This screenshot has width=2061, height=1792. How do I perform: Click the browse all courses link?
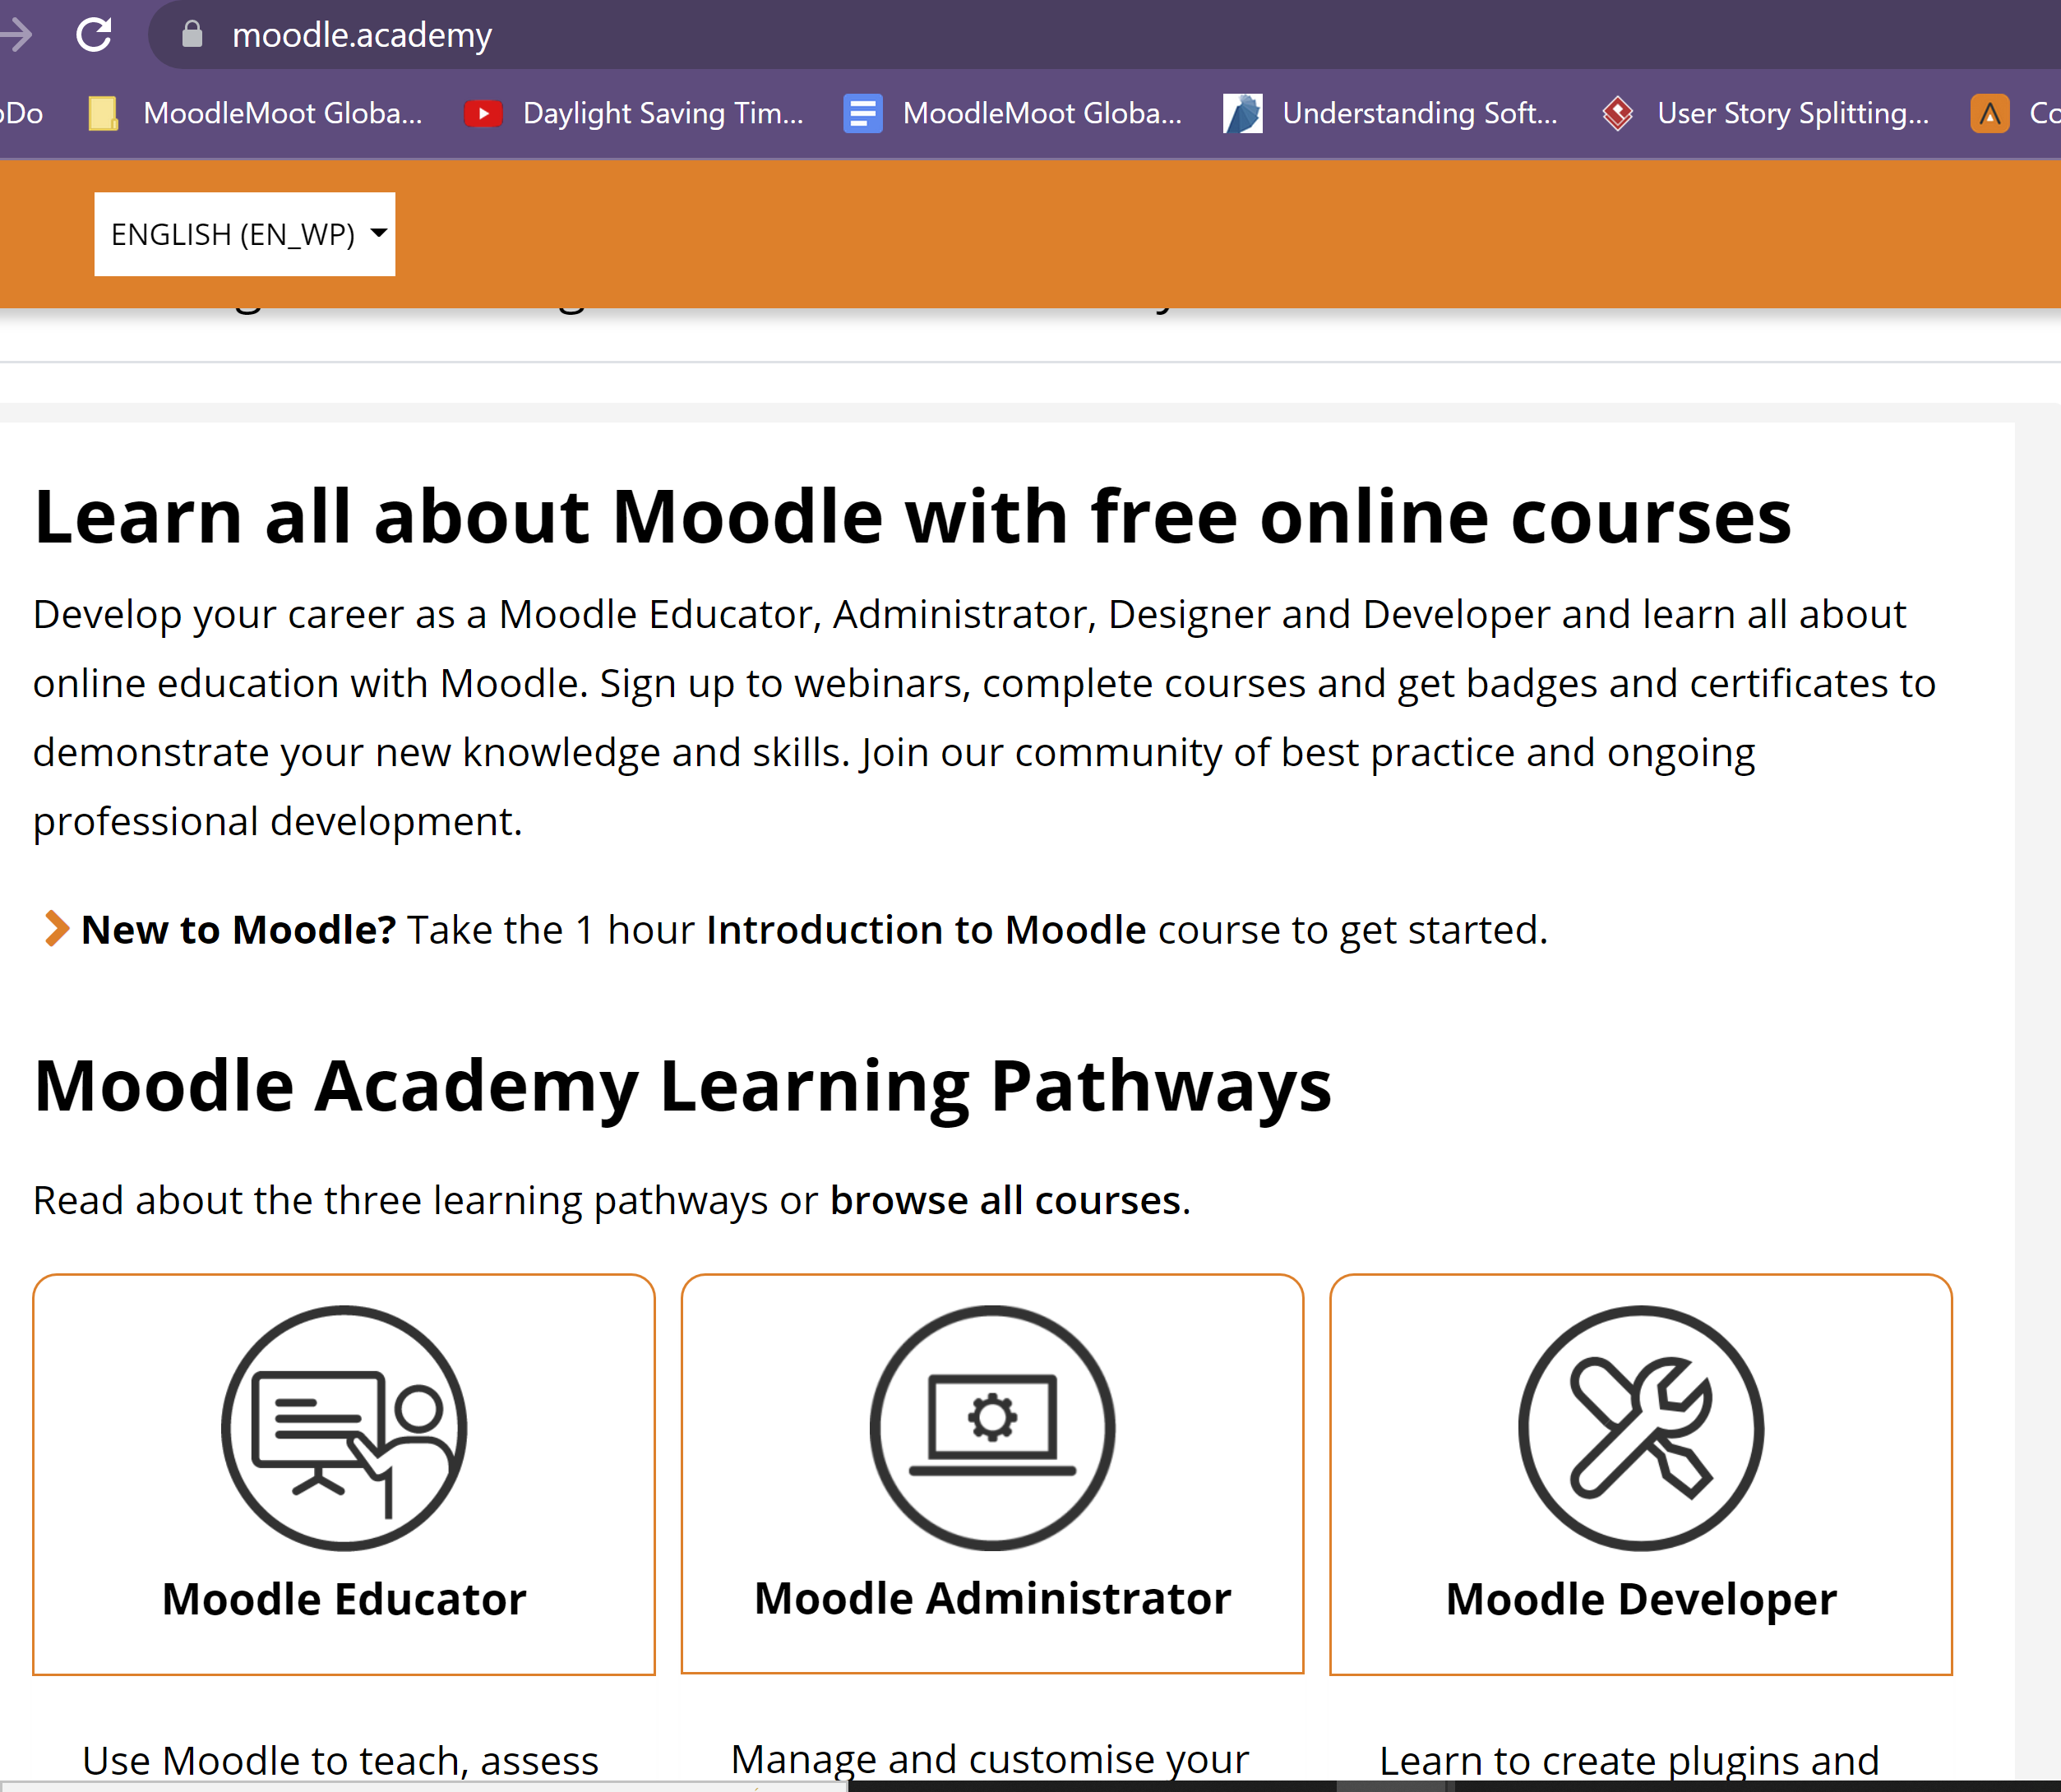(1005, 1200)
